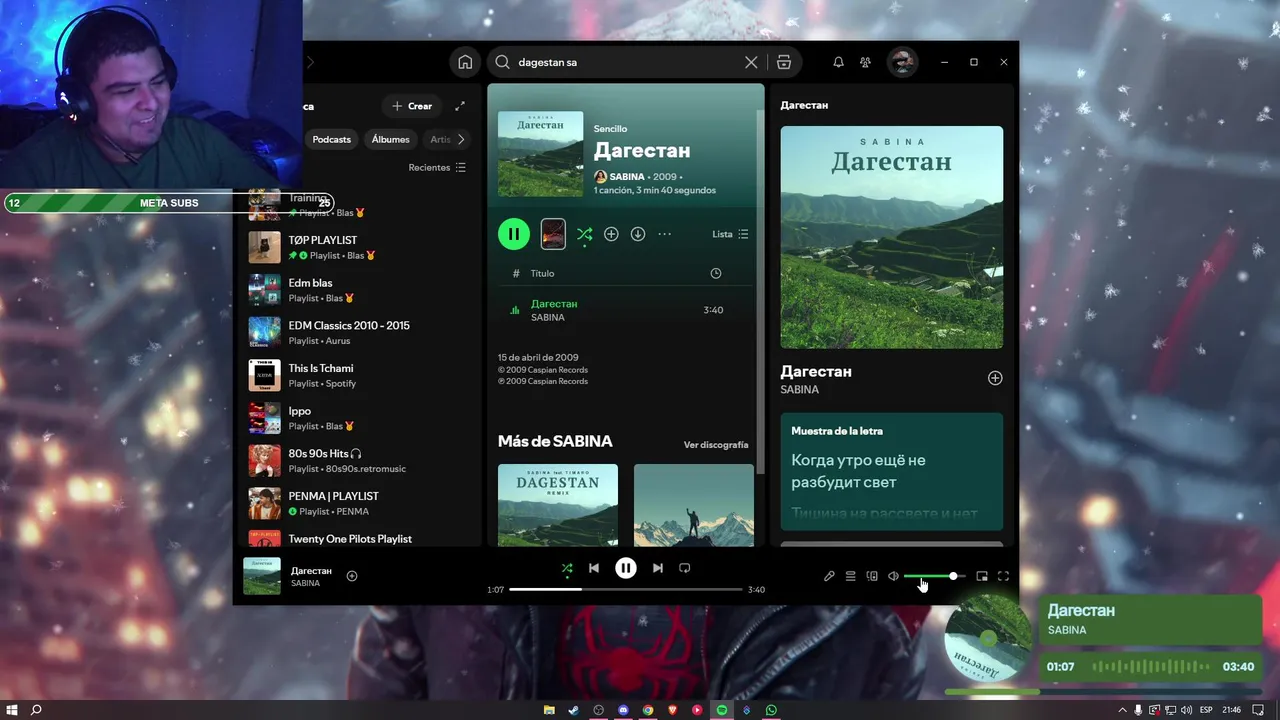Open the Muestra de la letra lyrics card
Image resolution: width=1280 pixels, height=720 pixels.
[x=892, y=472]
